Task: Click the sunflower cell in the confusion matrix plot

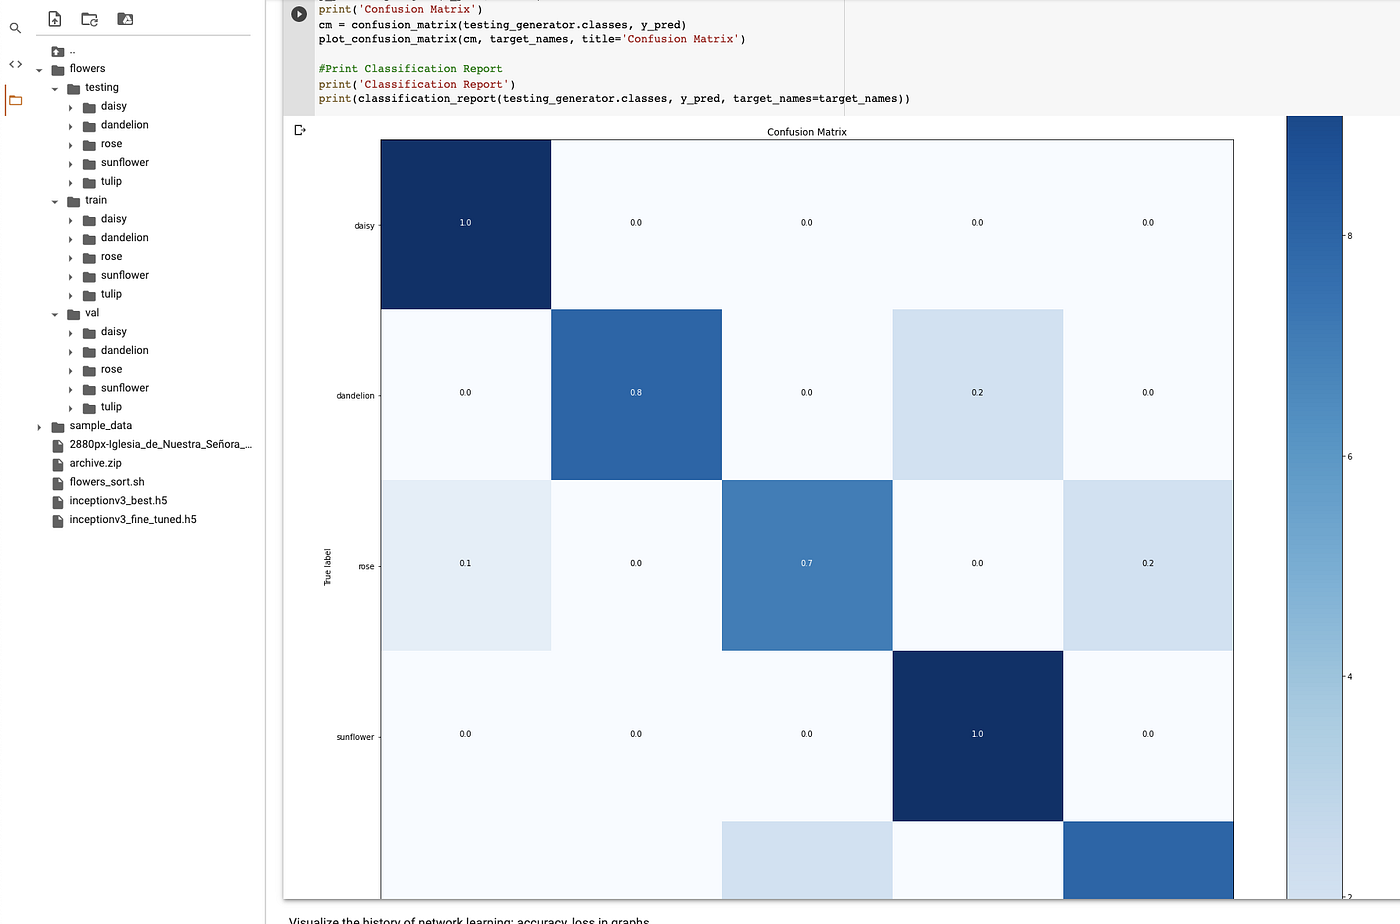Action: (977, 736)
